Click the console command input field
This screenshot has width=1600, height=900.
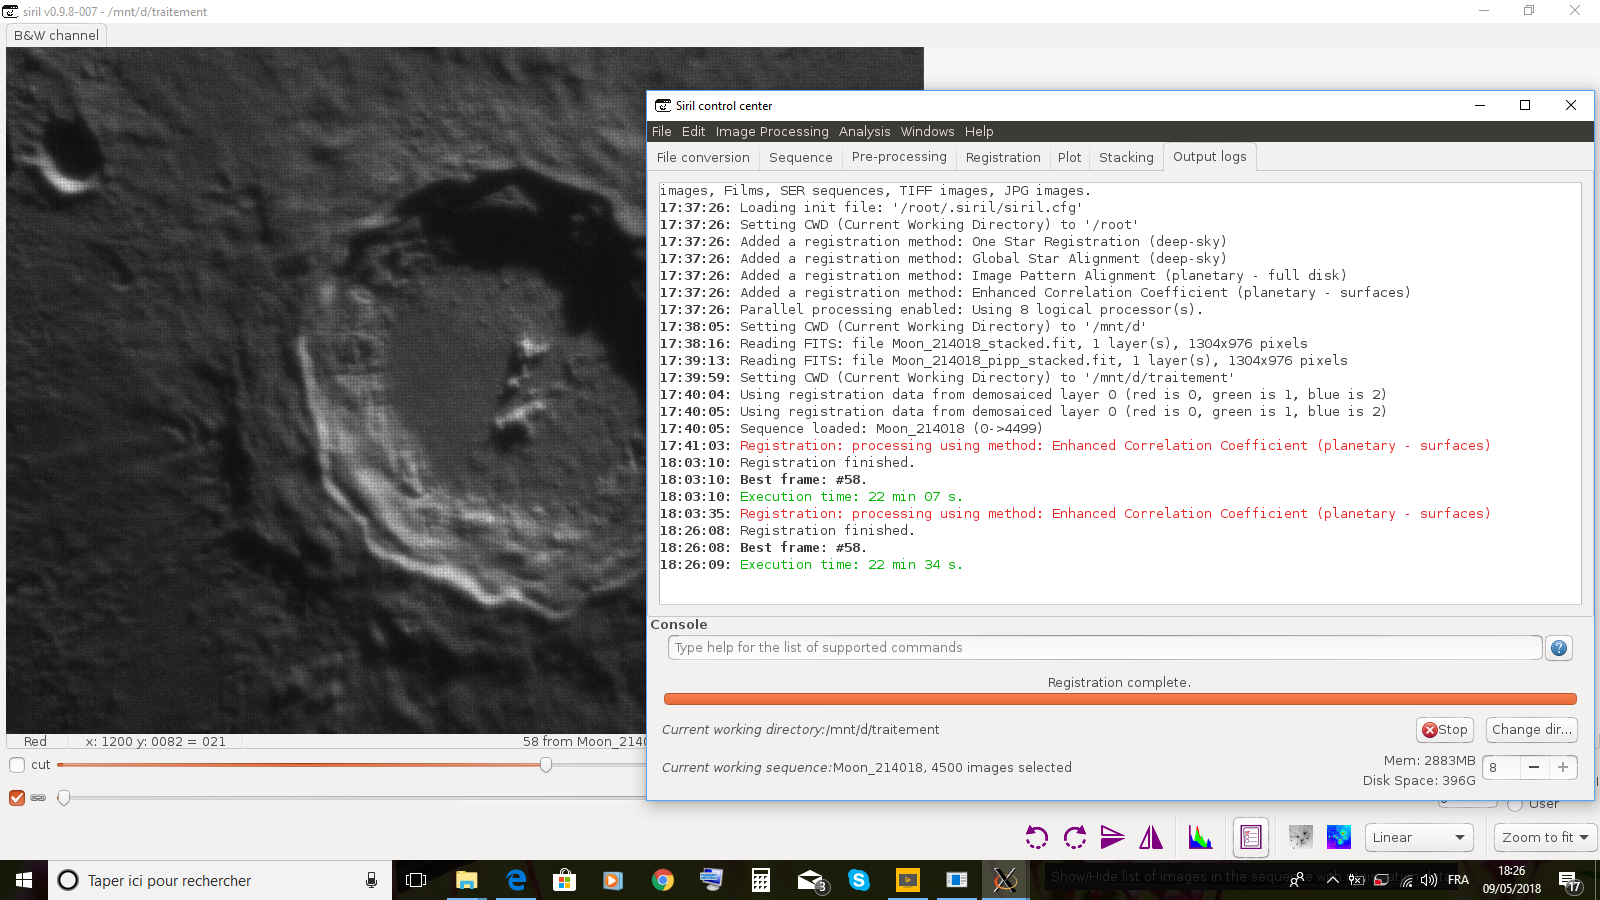tap(1105, 648)
